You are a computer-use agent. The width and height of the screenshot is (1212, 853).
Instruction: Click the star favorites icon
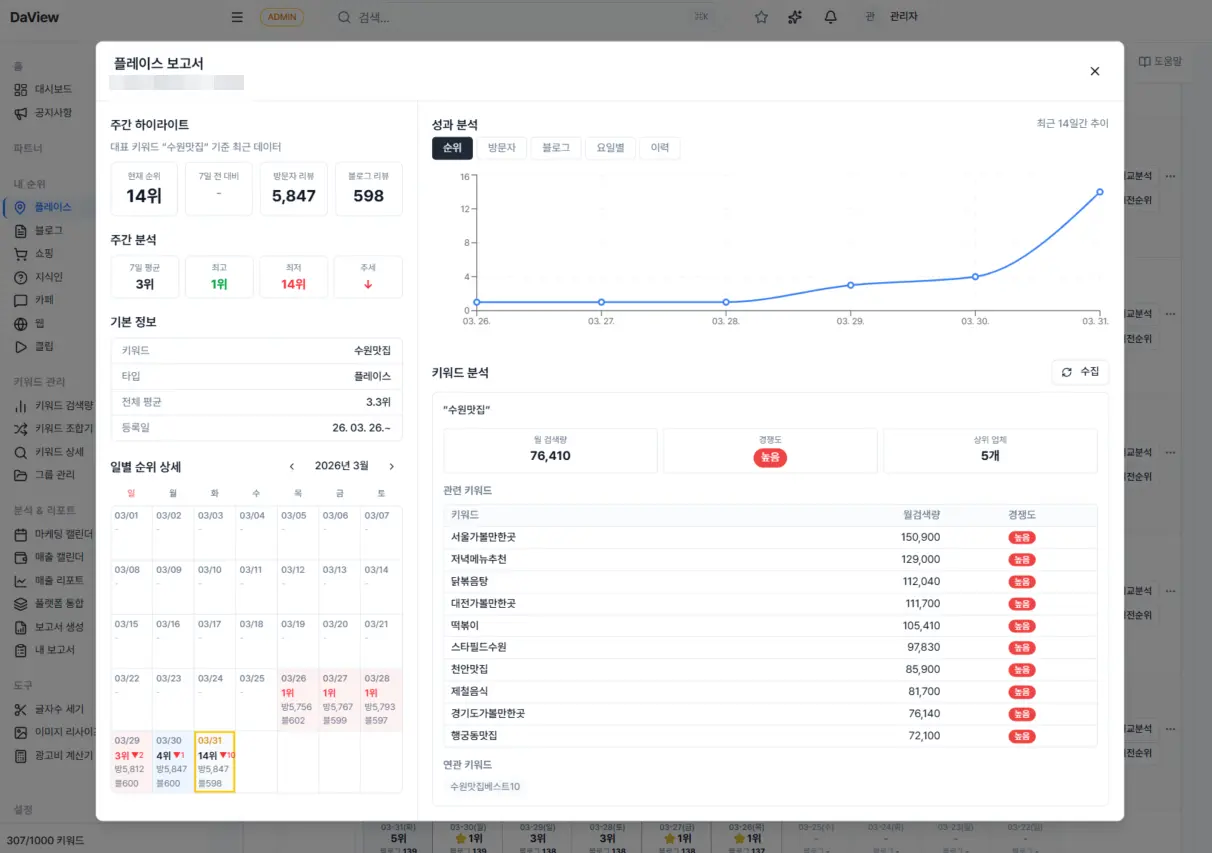(761, 17)
